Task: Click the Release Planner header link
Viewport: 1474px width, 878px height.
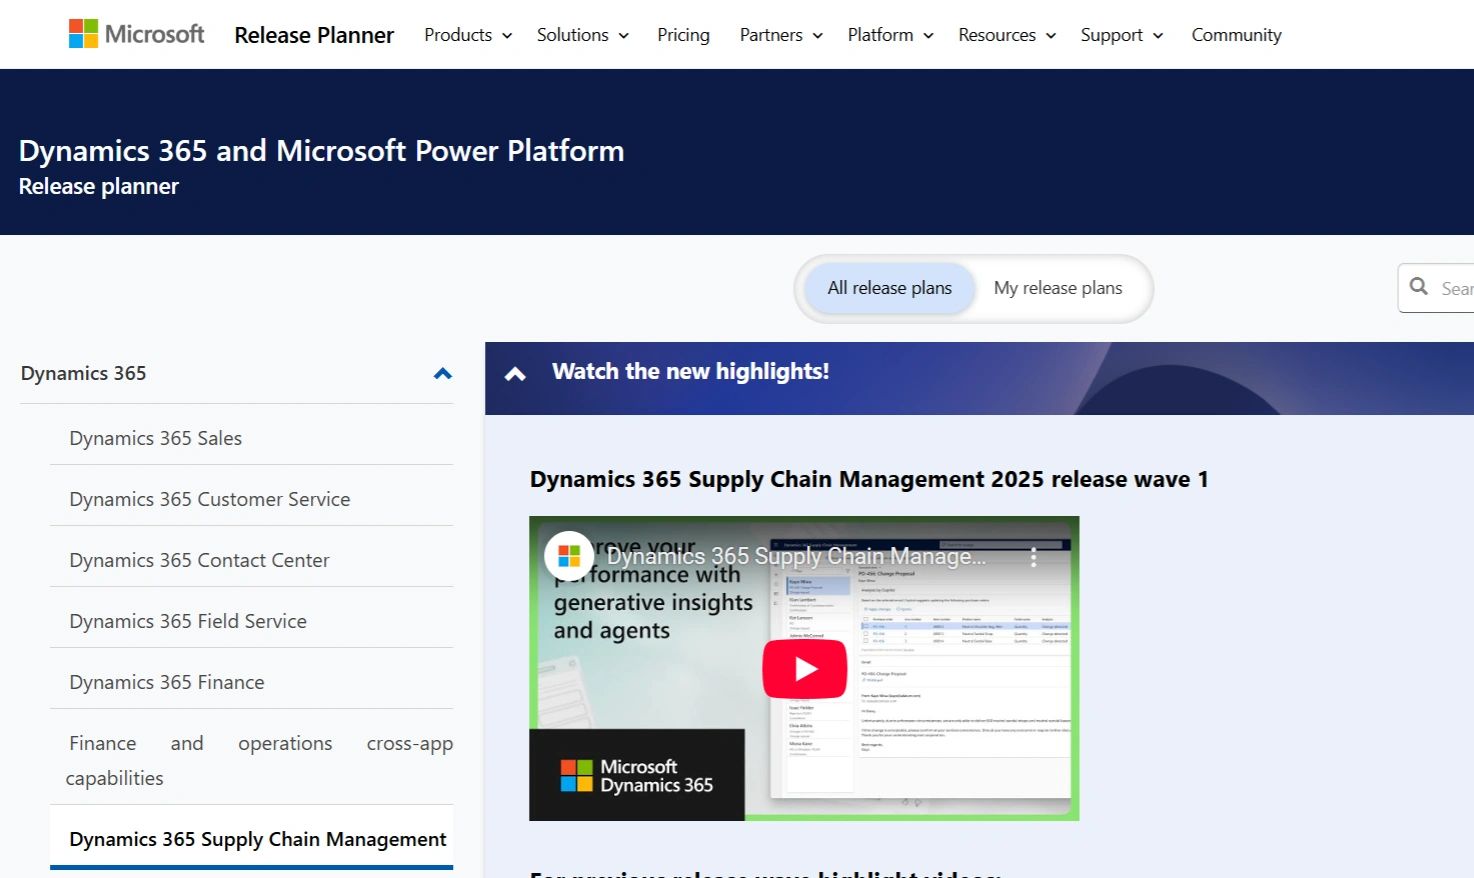Action: coord(314,35)
